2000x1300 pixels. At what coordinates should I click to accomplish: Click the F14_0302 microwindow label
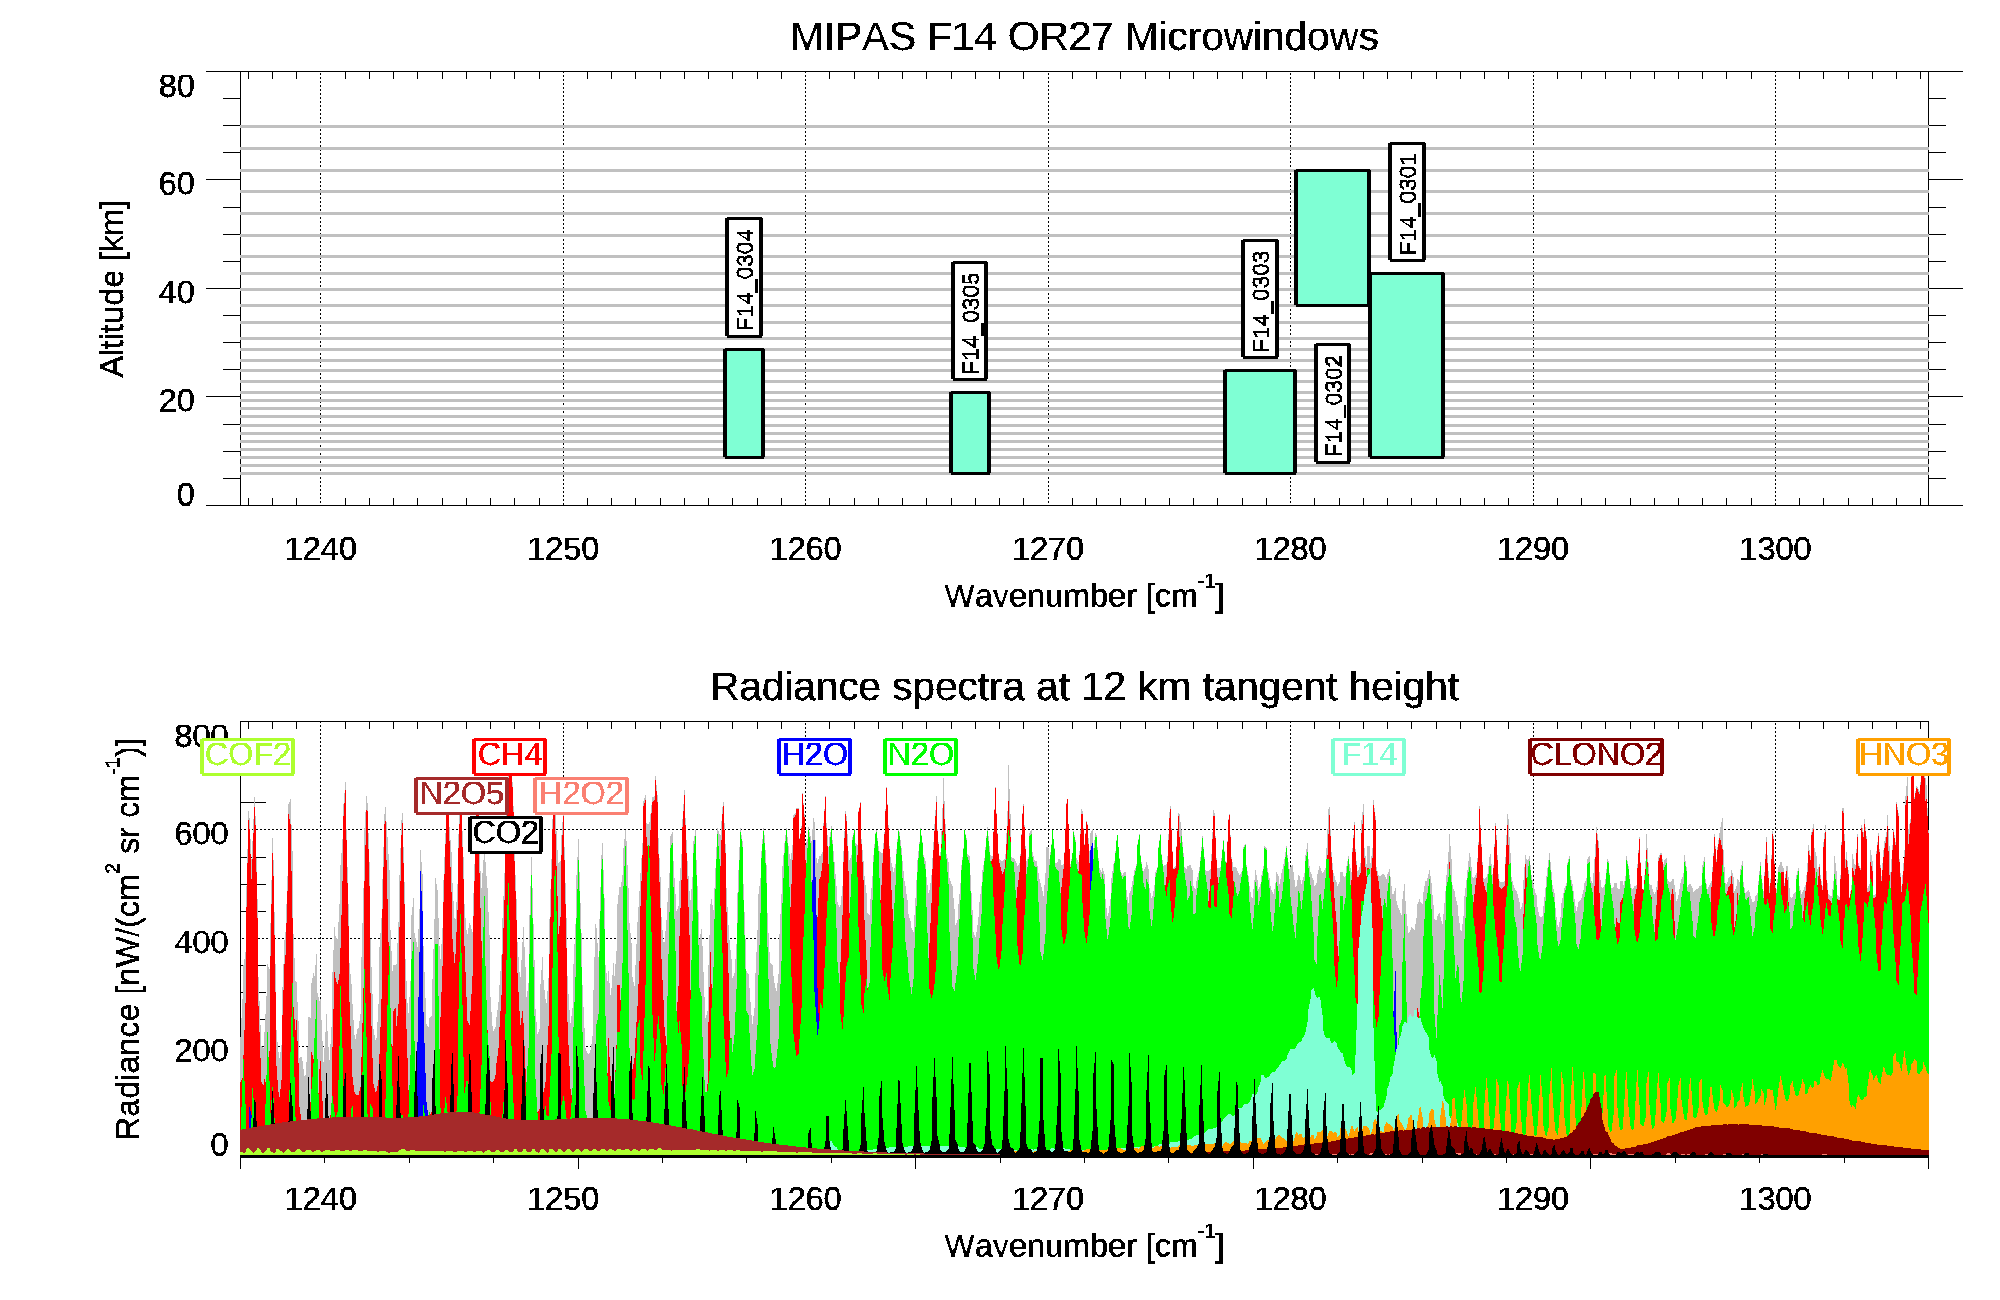[x=1332, y=404]
